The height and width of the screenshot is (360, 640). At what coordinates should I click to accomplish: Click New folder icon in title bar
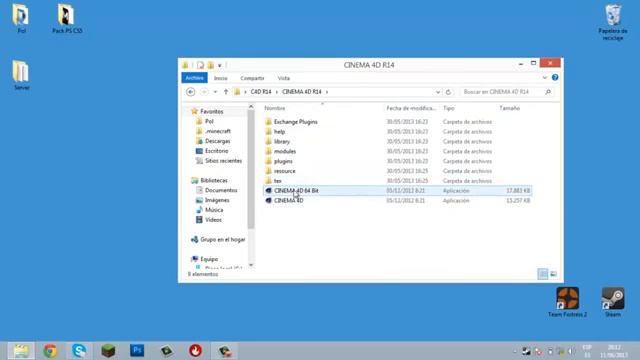[211, 65]
